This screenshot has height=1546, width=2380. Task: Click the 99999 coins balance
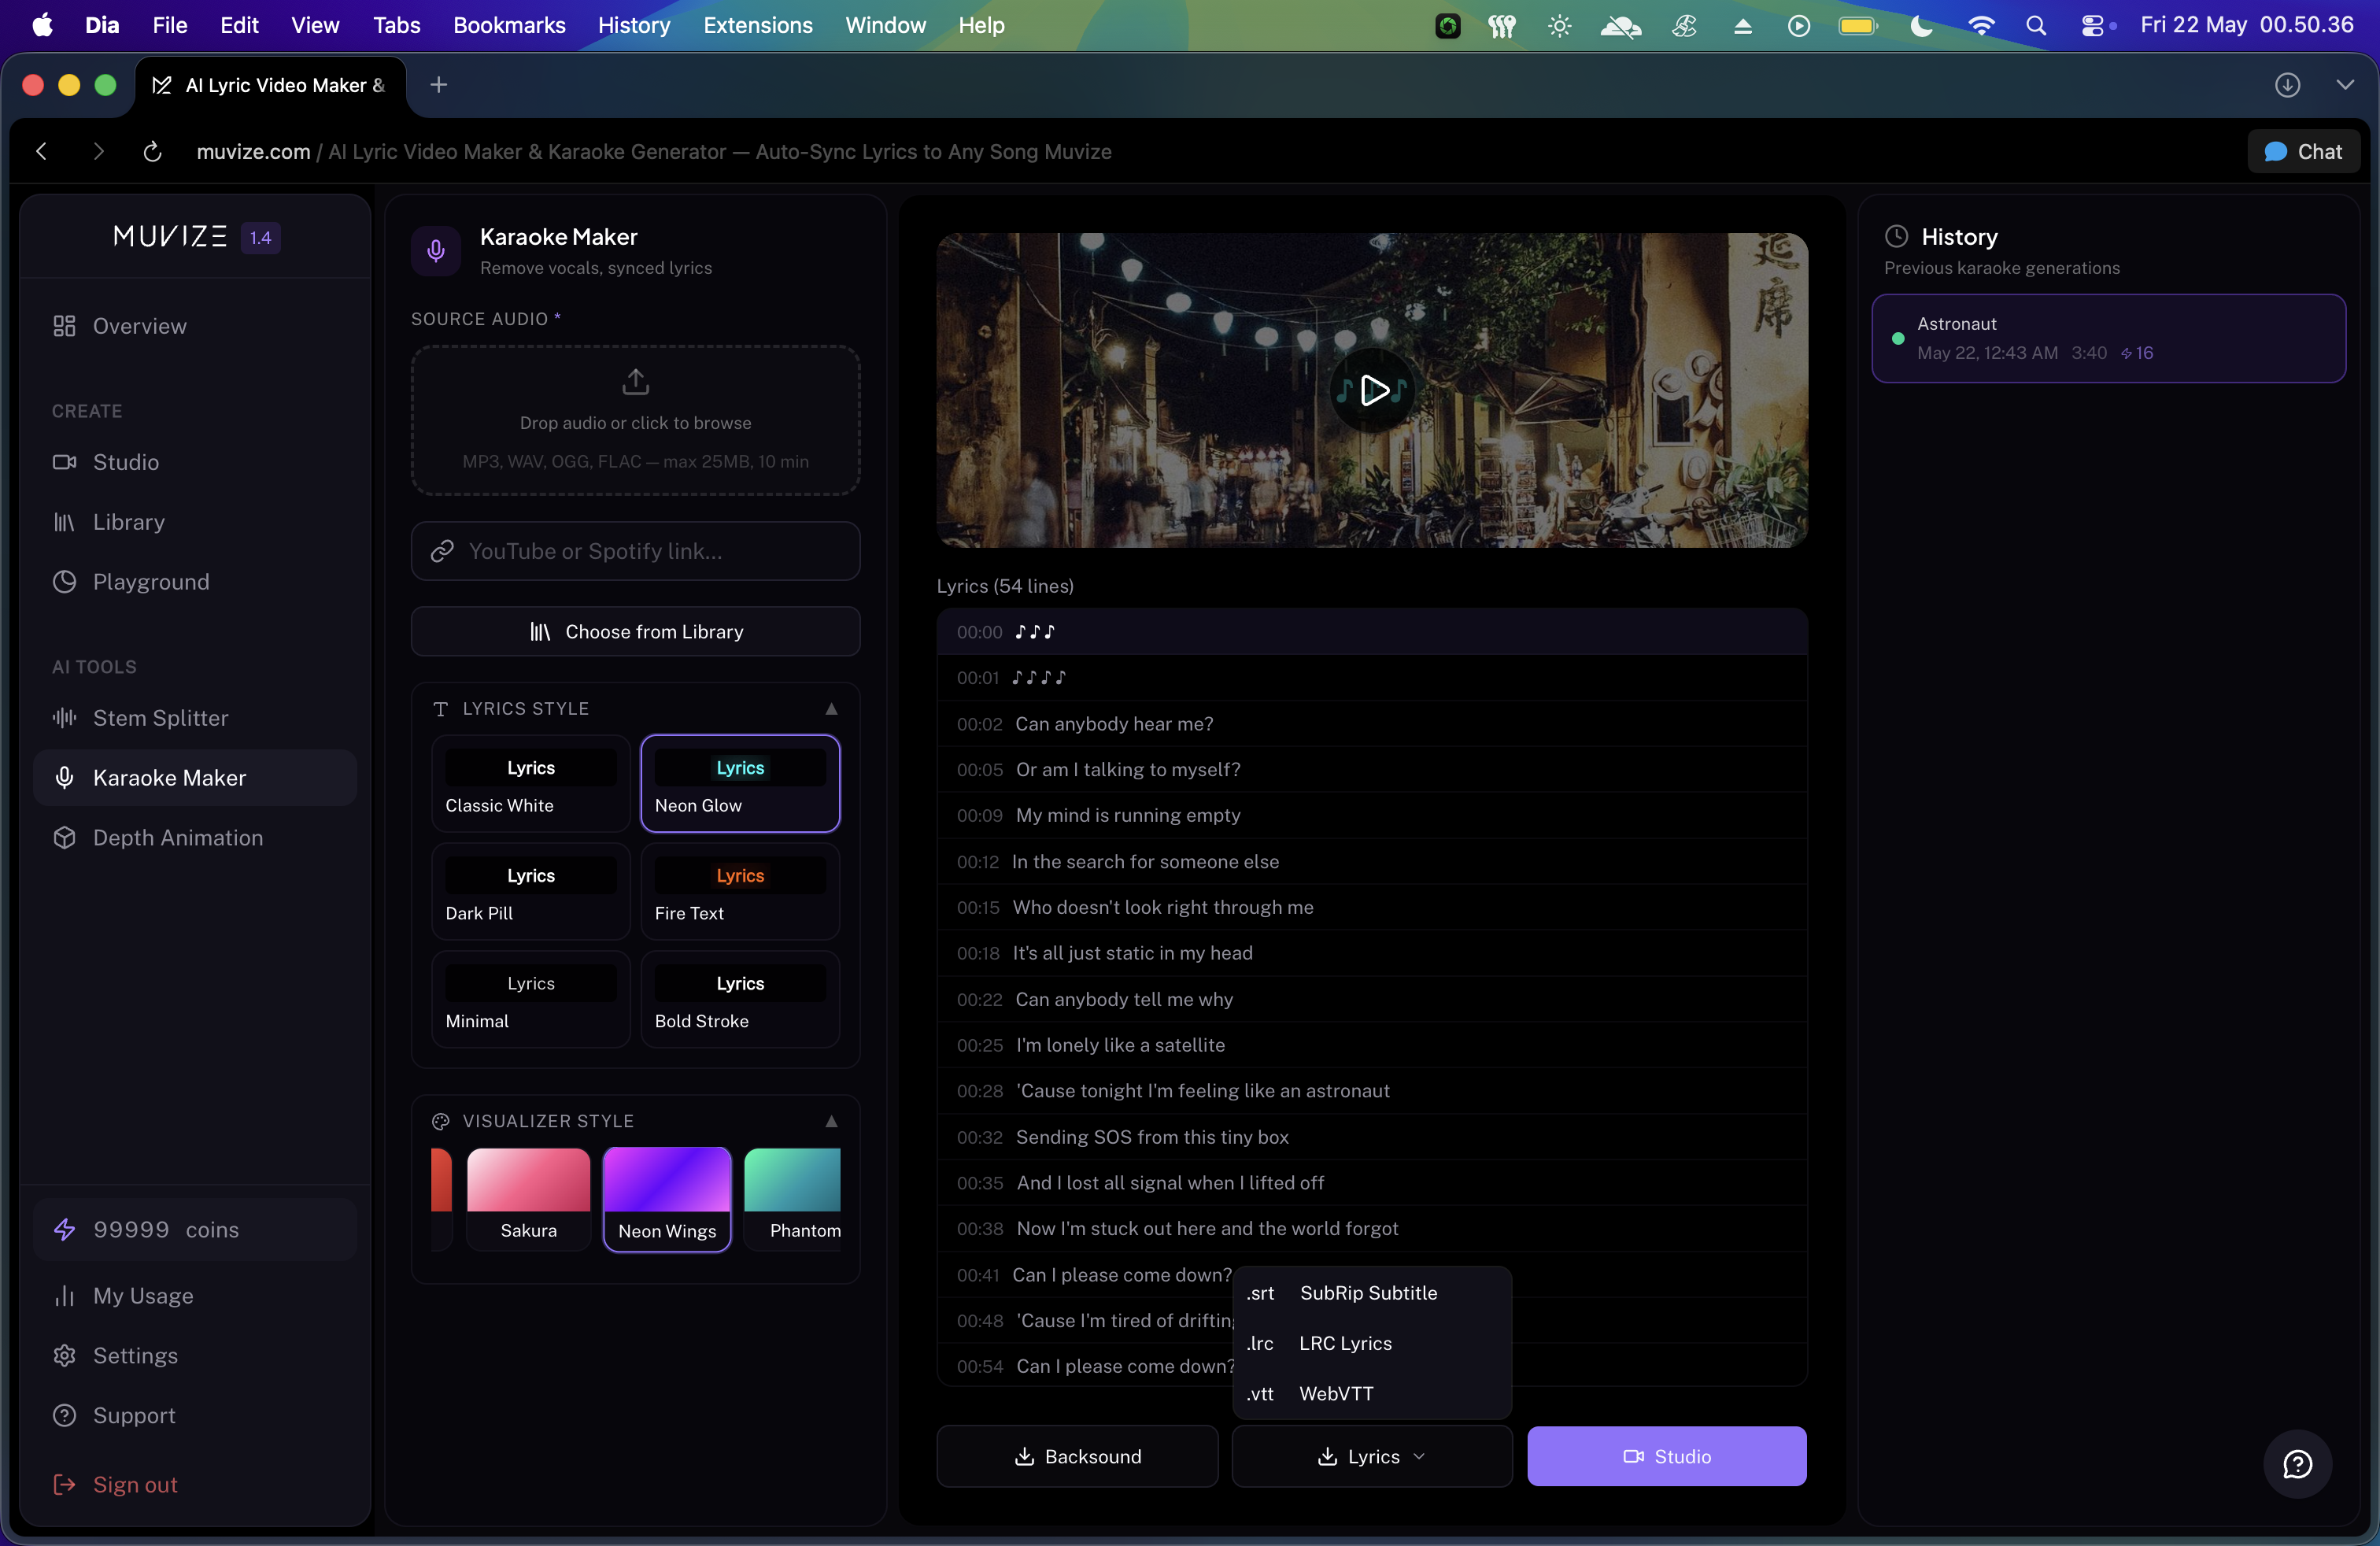[x=195, y=1230]
